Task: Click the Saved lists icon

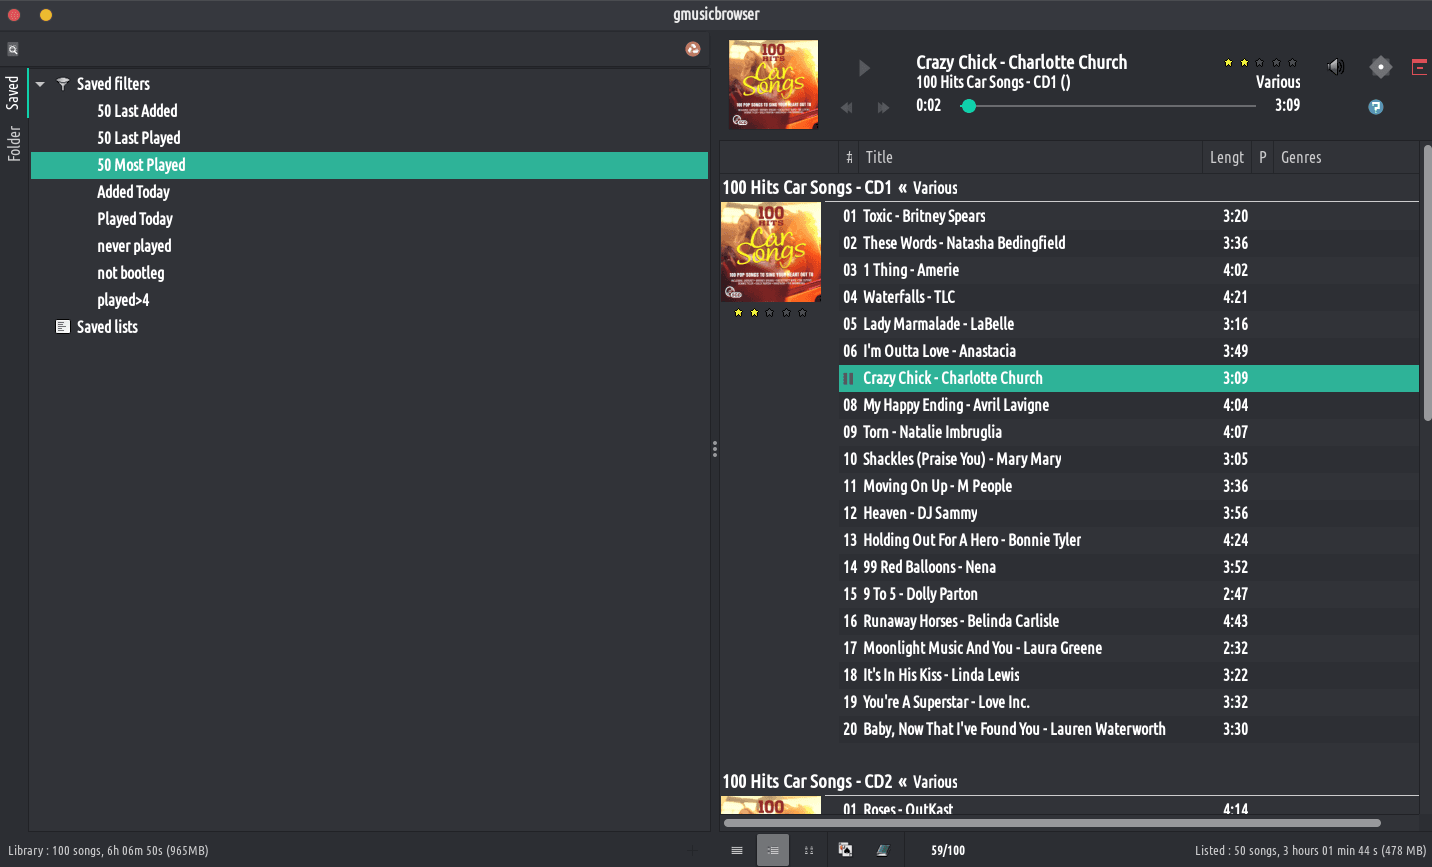Action: [x=63, y=327]
